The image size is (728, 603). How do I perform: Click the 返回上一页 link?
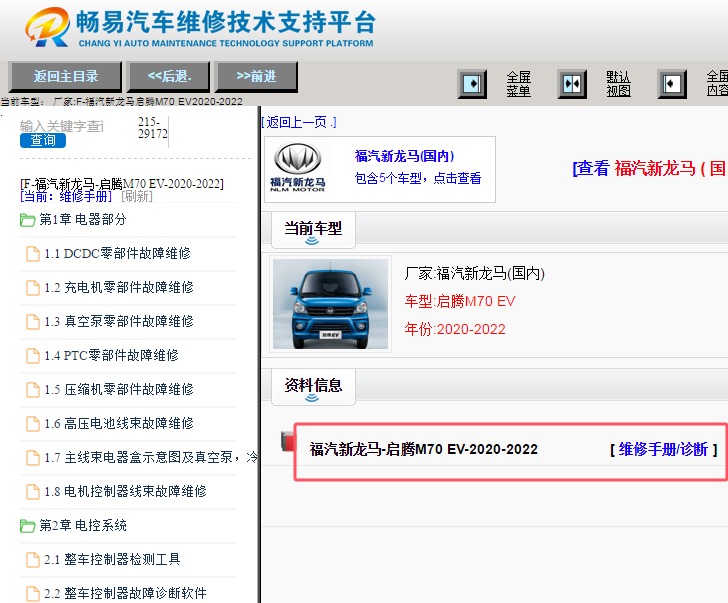point(299,122)
